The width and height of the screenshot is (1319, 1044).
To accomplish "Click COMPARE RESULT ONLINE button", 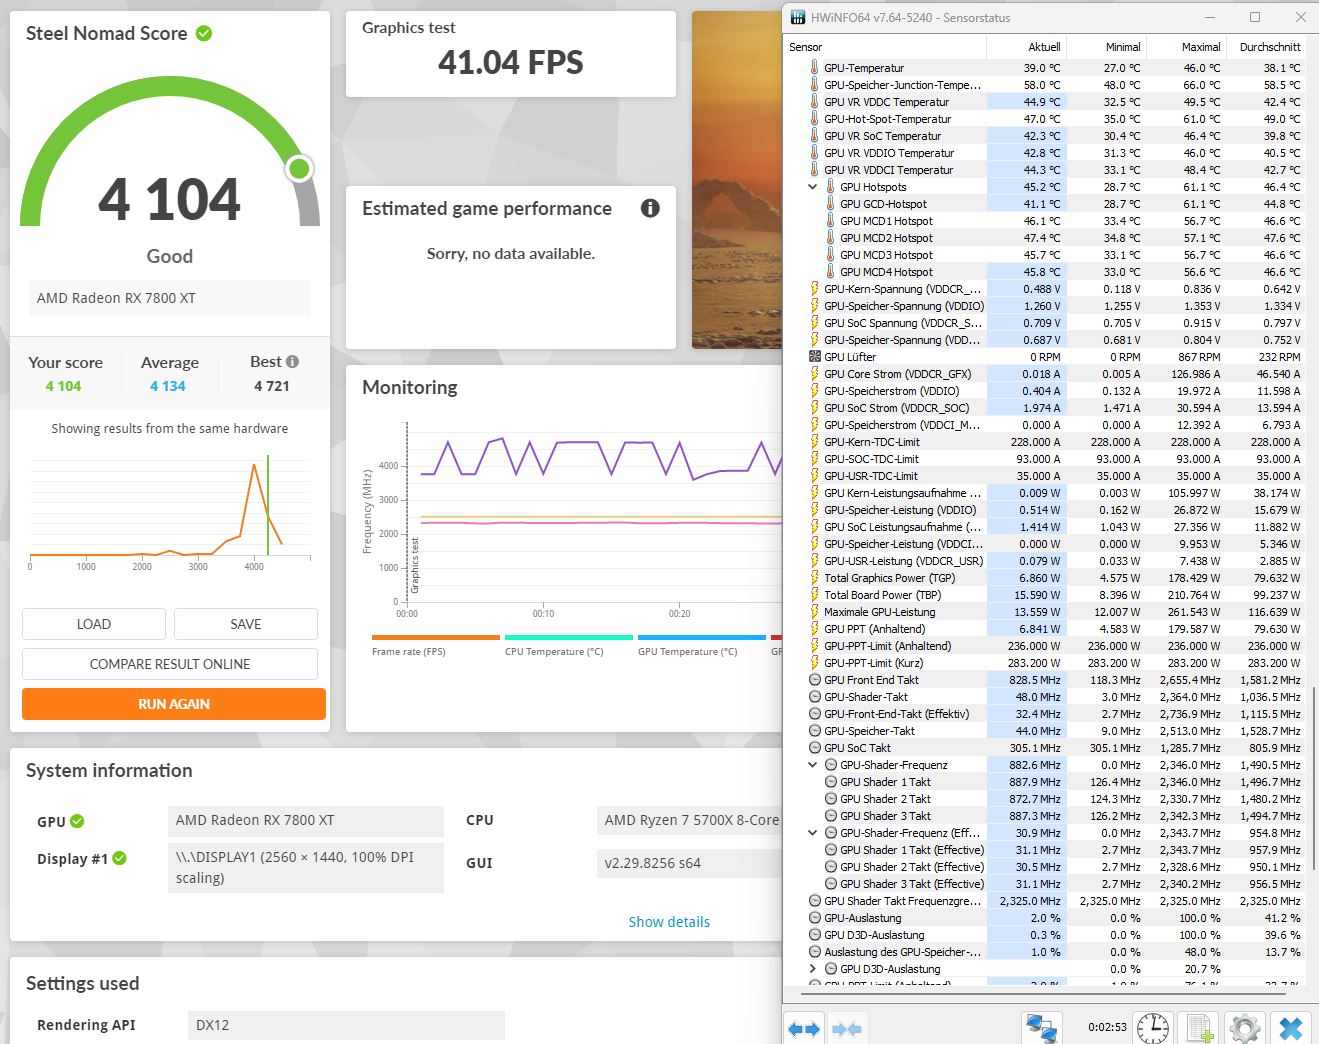I will [x=170, y=664].
